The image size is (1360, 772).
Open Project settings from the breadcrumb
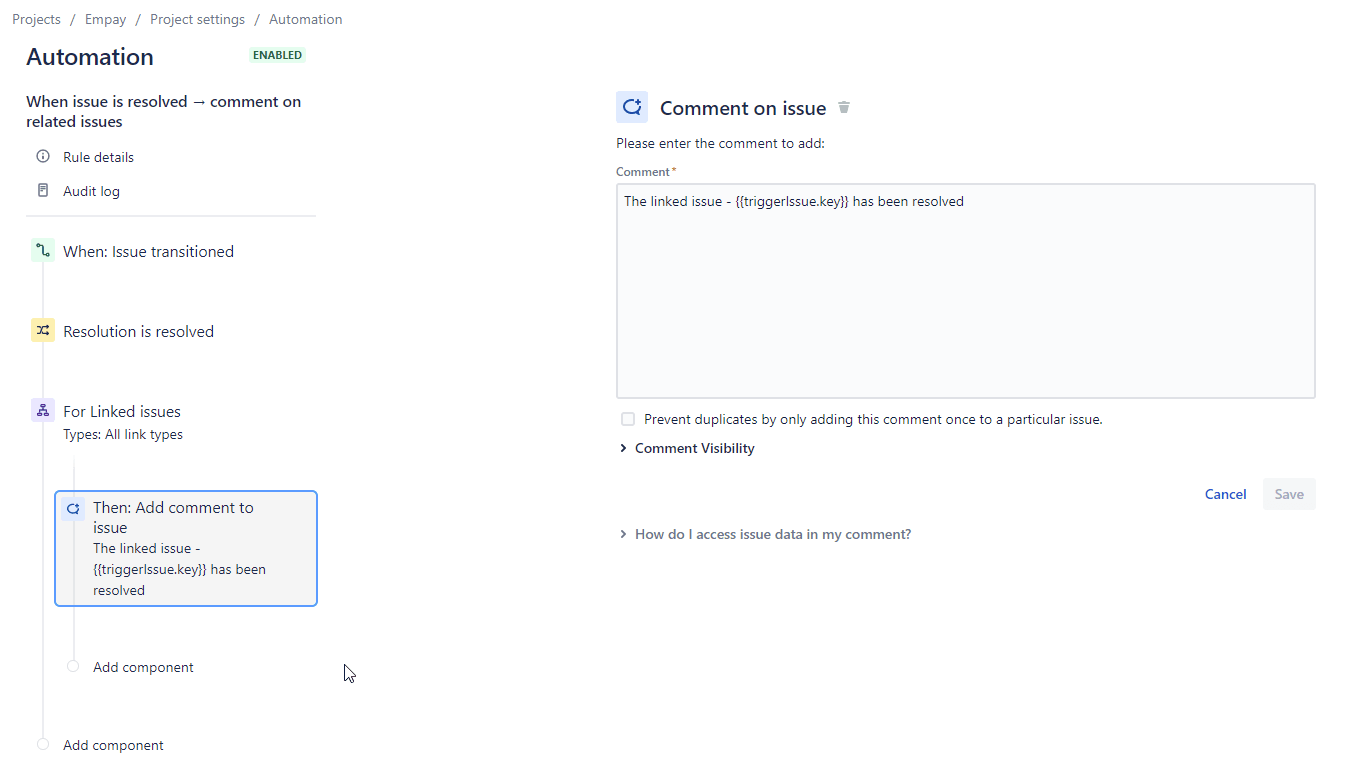pyautogui.click(x=197, y=18)
